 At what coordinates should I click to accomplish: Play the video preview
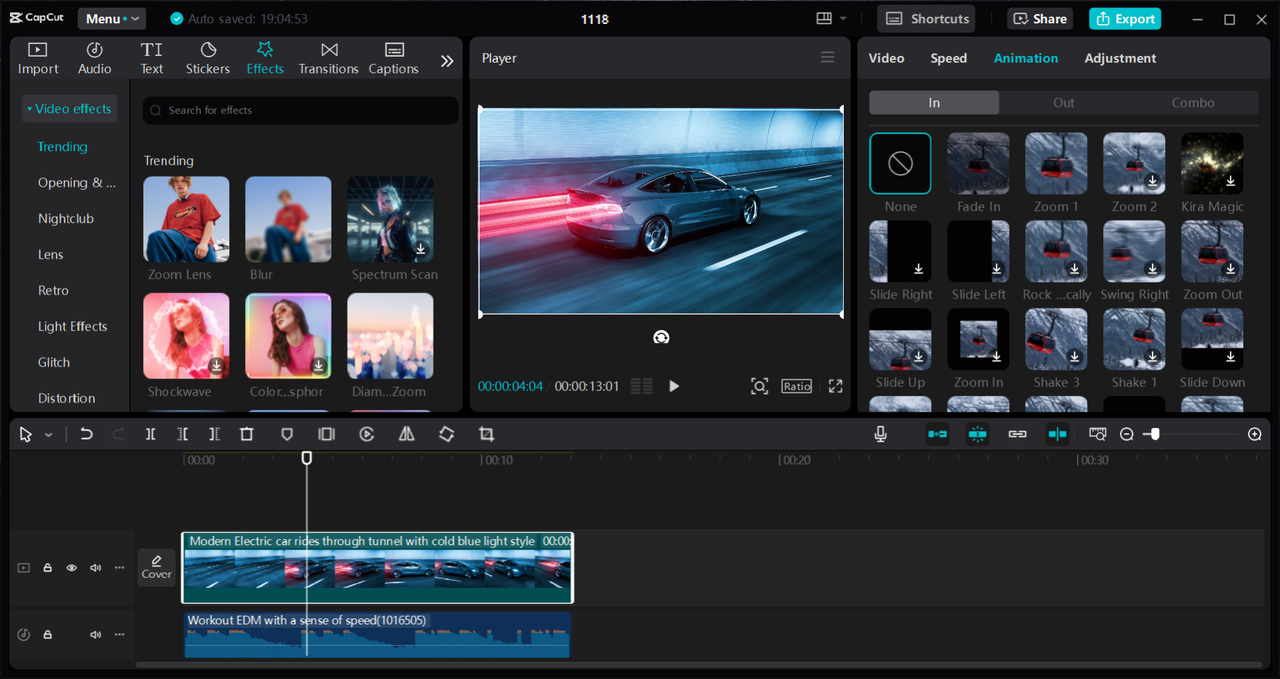pos(674,386)
